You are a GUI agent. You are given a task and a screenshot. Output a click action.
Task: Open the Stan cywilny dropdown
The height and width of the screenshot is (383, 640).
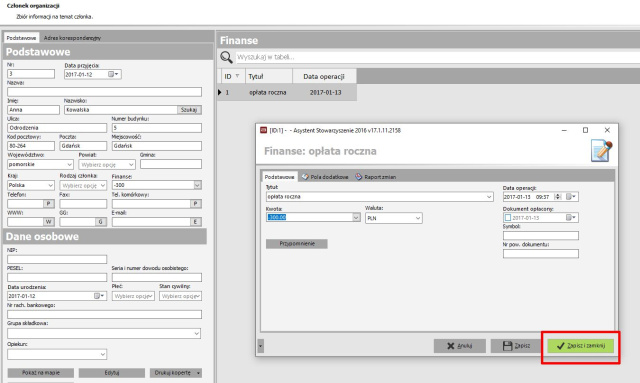click(198, 296)
